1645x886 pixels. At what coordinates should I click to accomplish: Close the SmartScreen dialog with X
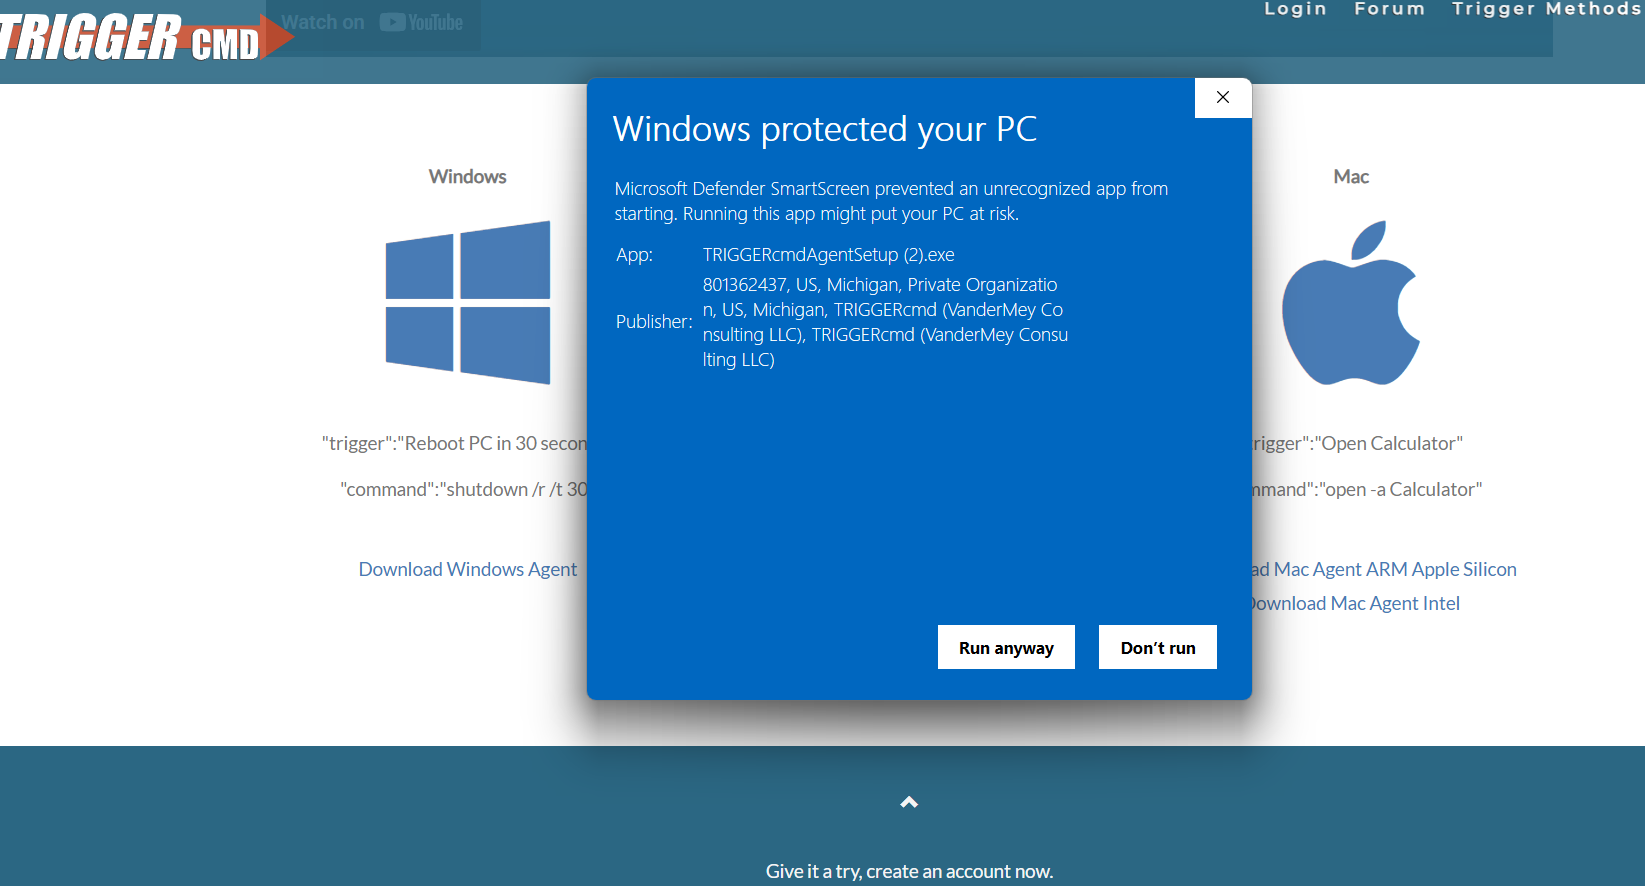[x=1222, y=98]
